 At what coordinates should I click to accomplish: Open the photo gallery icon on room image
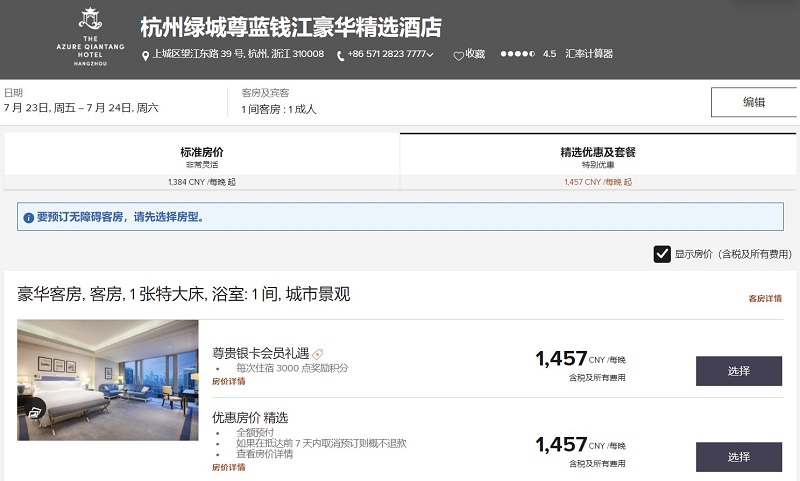tap(34, 411)
